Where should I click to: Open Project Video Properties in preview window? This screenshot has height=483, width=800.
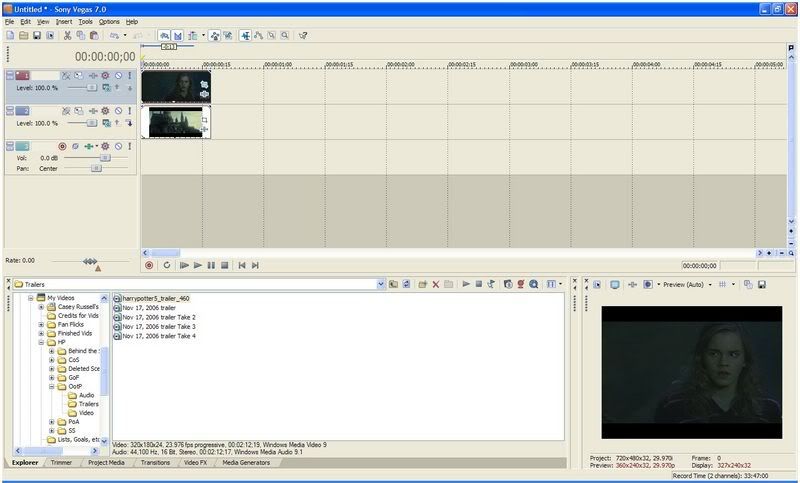coord(597,285)
